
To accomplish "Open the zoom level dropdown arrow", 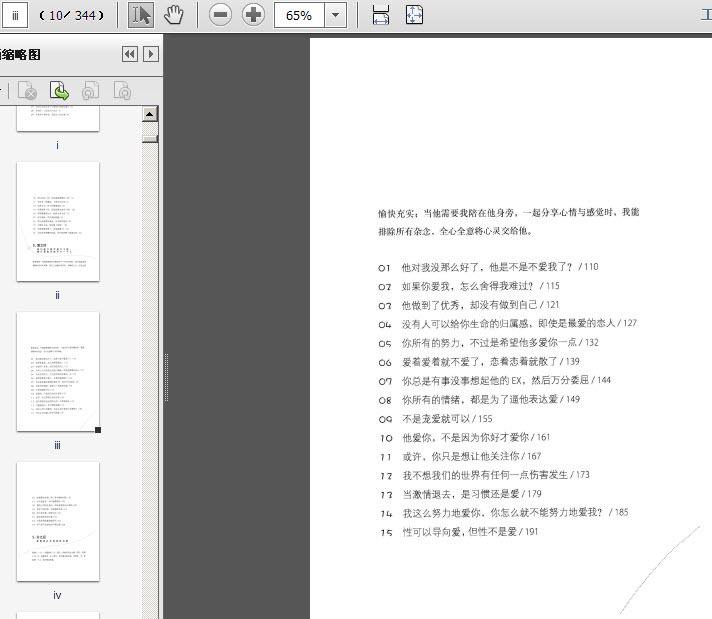I will (336, 15).
